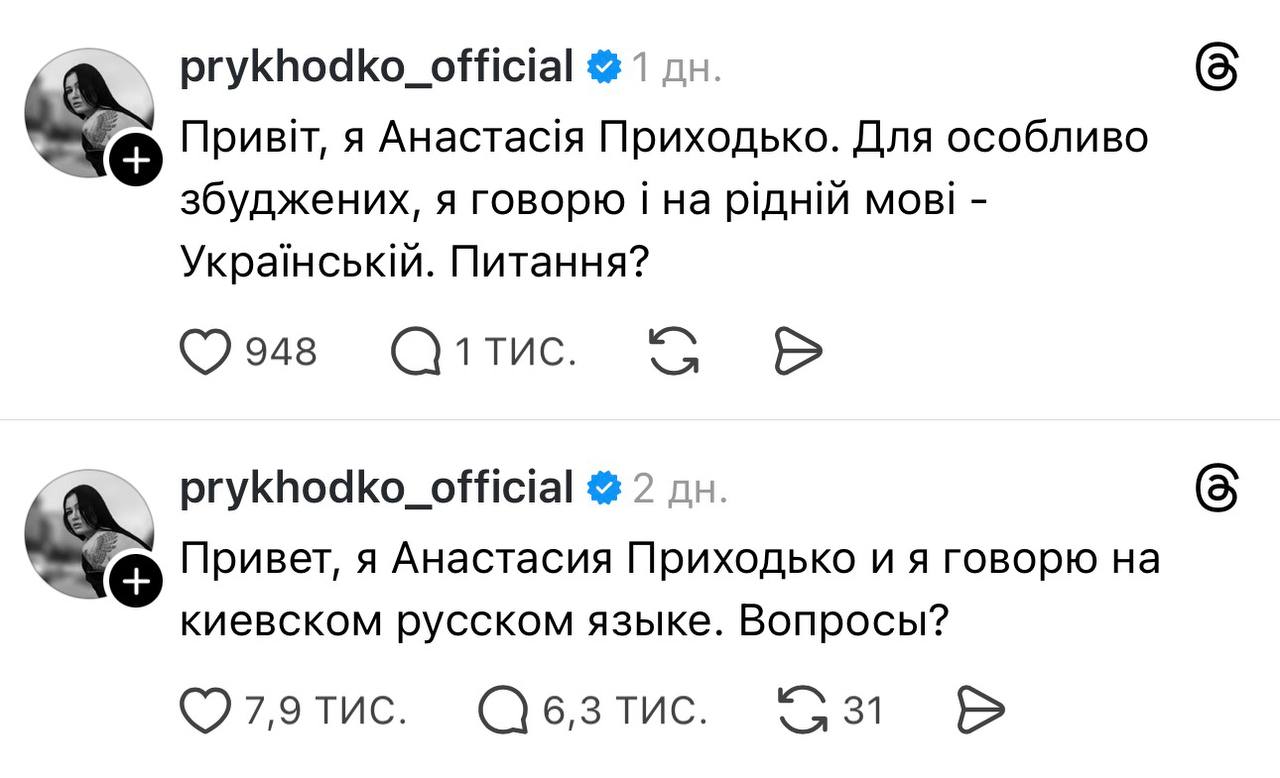Click the Threads logo on the first post
This screenshot has width=1280, height=778.
[x=1218, y=71]
